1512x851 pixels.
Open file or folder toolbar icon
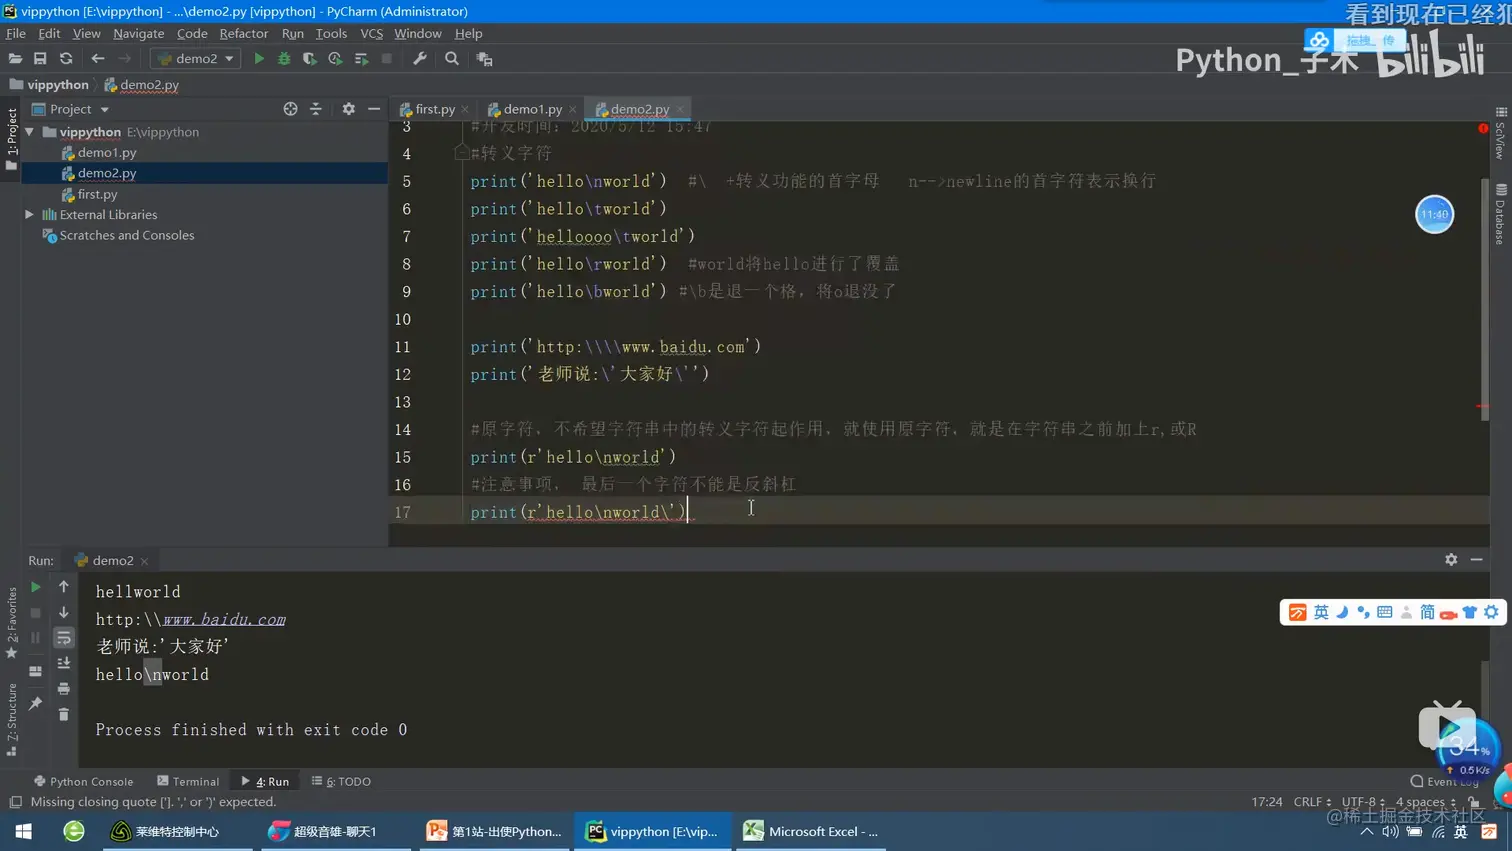[15, 59]
